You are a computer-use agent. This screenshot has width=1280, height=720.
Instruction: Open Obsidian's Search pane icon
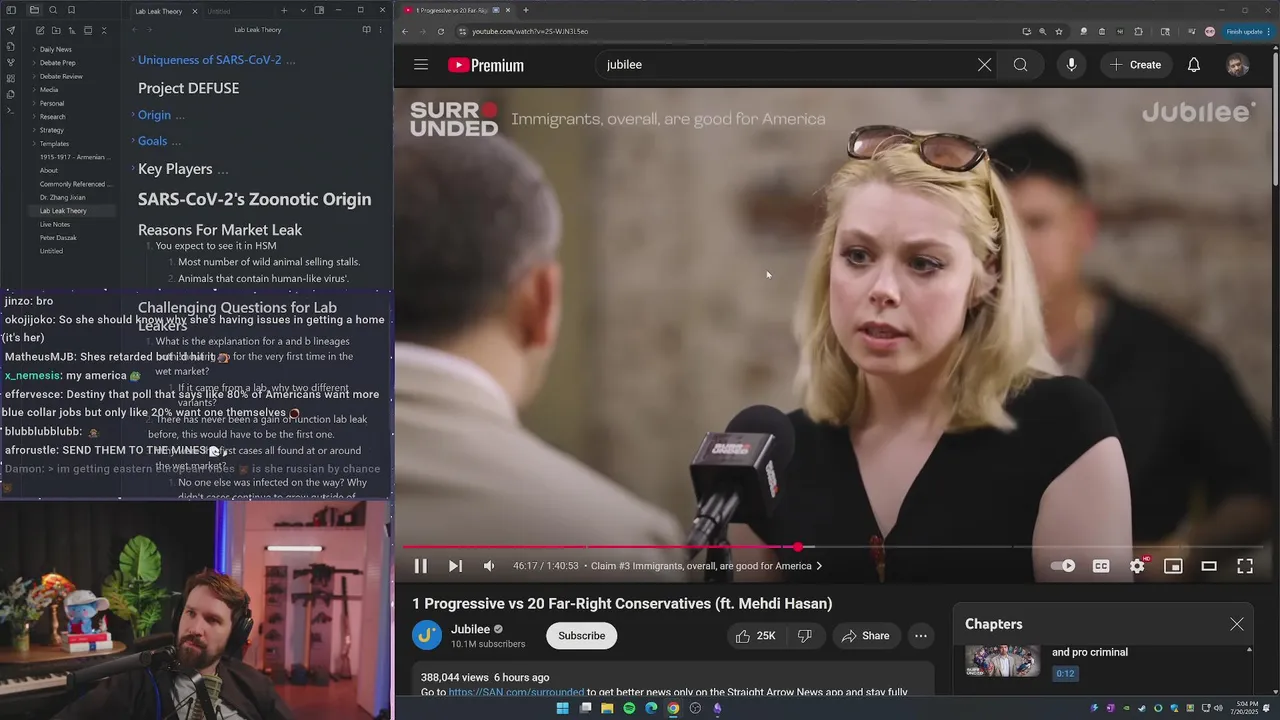tap(53, 10)
